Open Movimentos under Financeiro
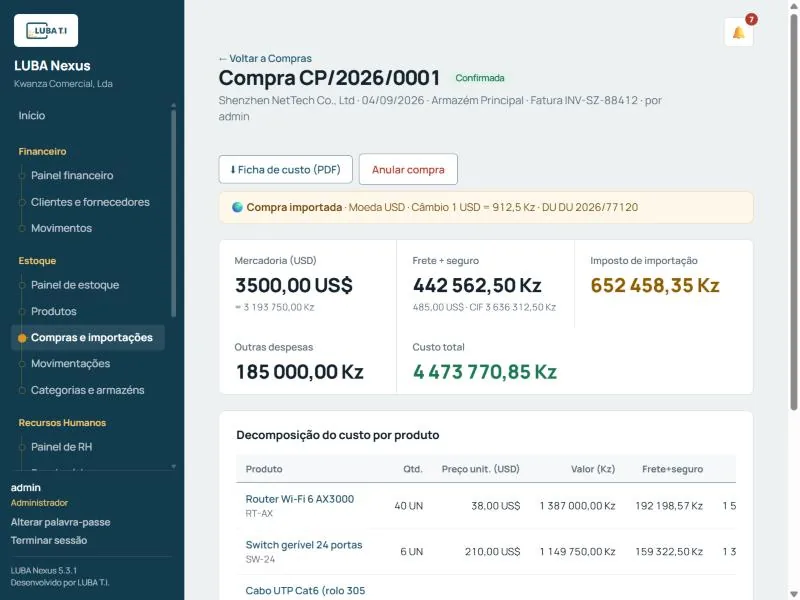This screenshot has width=800, height=600. (61, 228)
